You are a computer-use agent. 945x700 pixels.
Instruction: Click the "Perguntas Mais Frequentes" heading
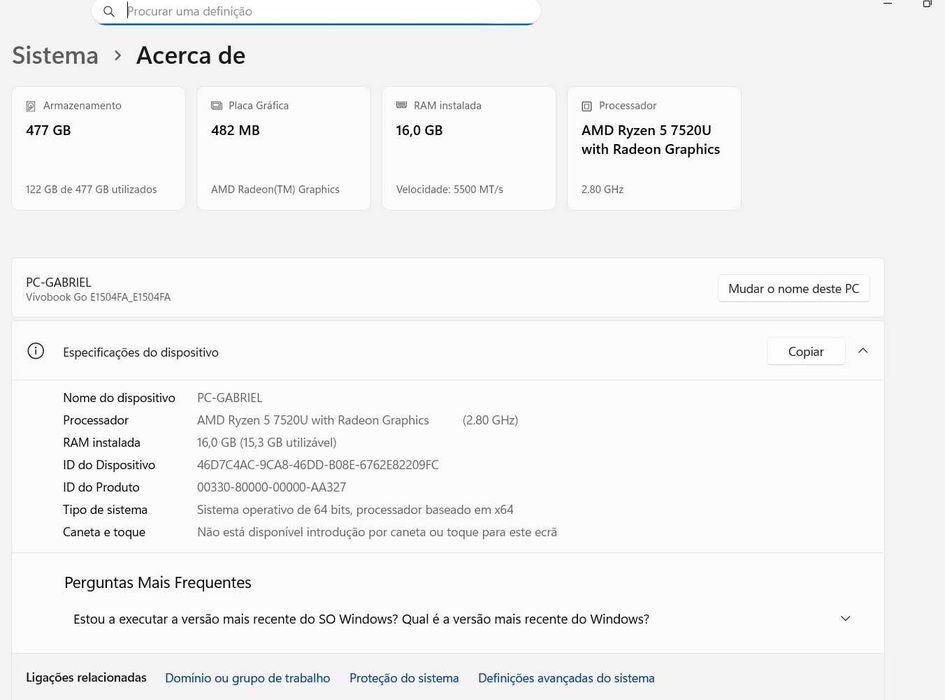[x=158, y=582]
